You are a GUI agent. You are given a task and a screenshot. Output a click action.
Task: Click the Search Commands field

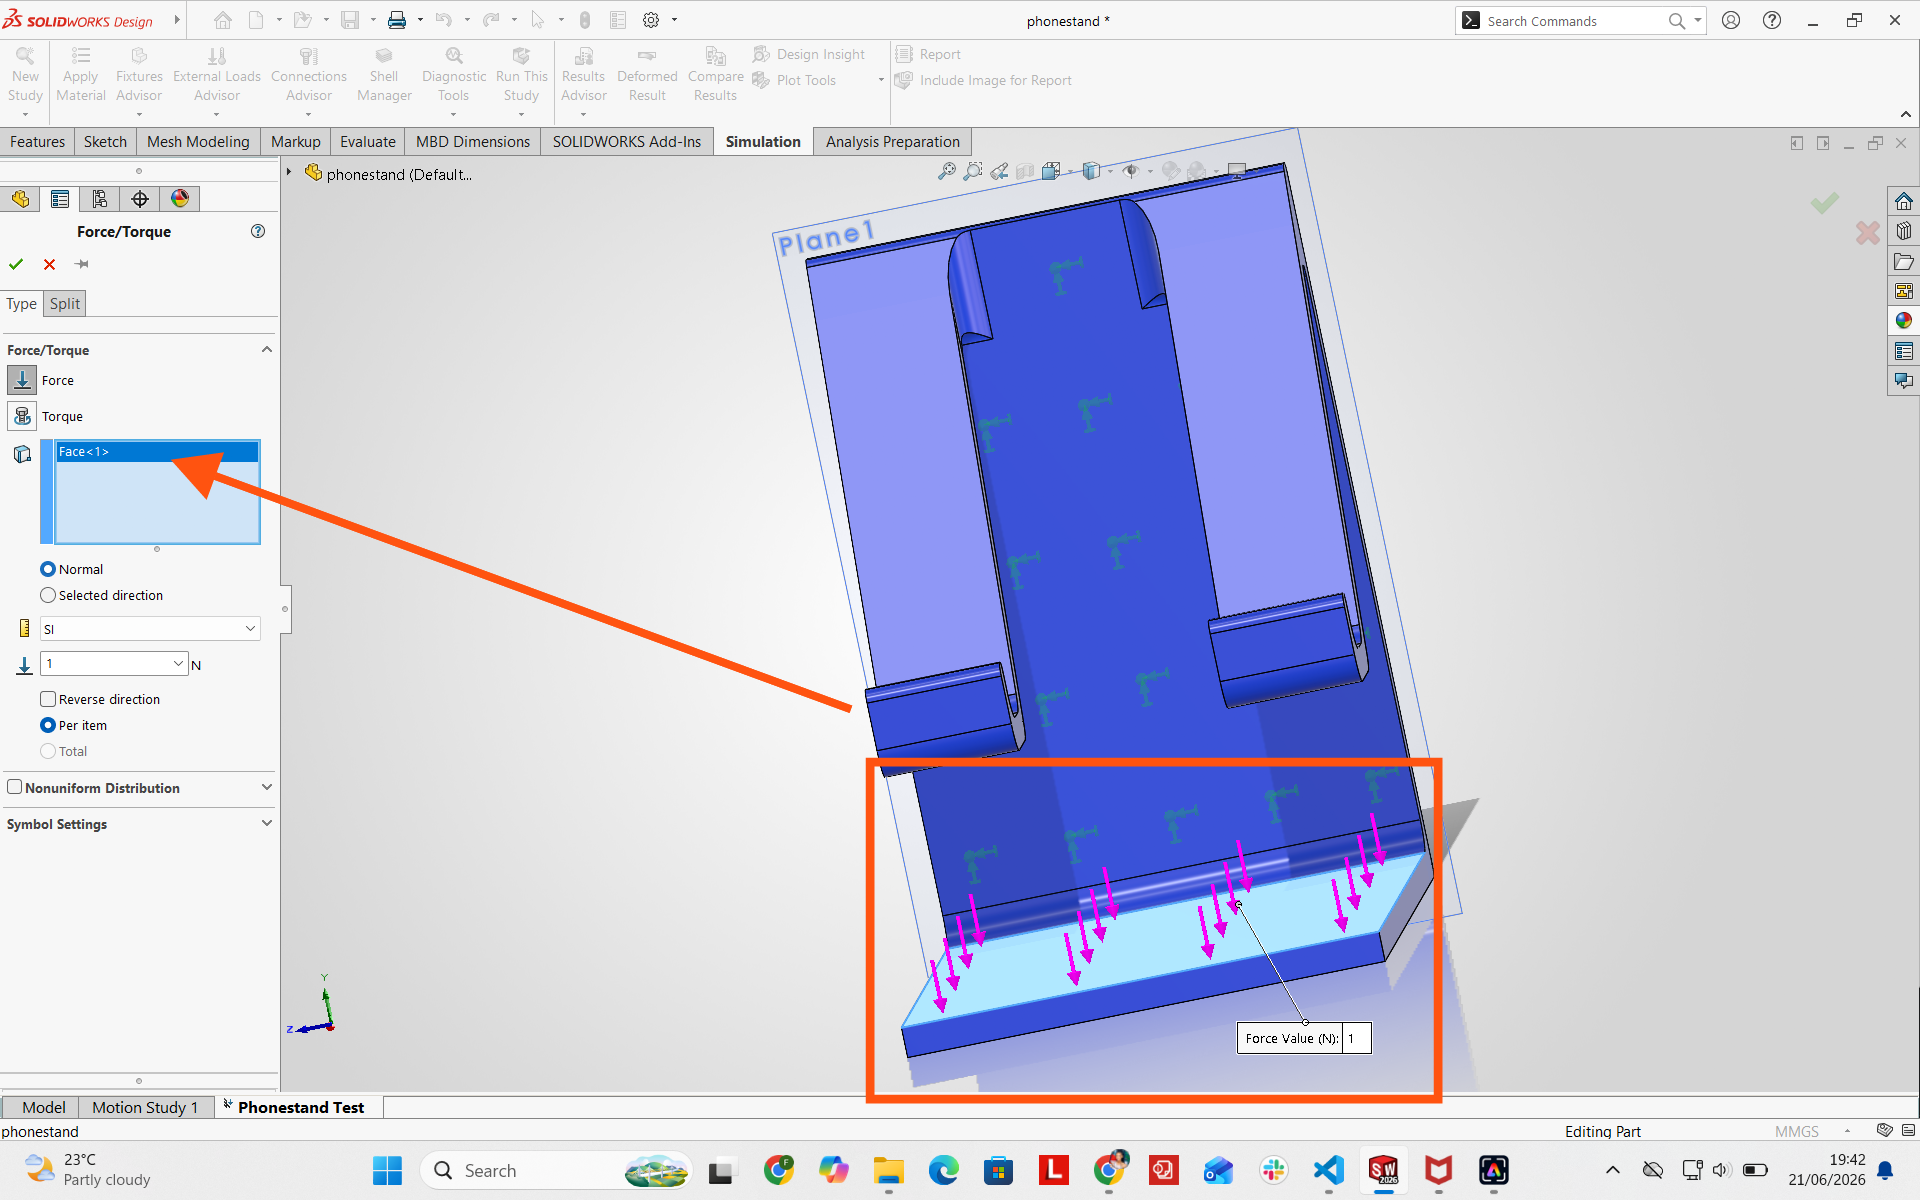[1575, 21]
